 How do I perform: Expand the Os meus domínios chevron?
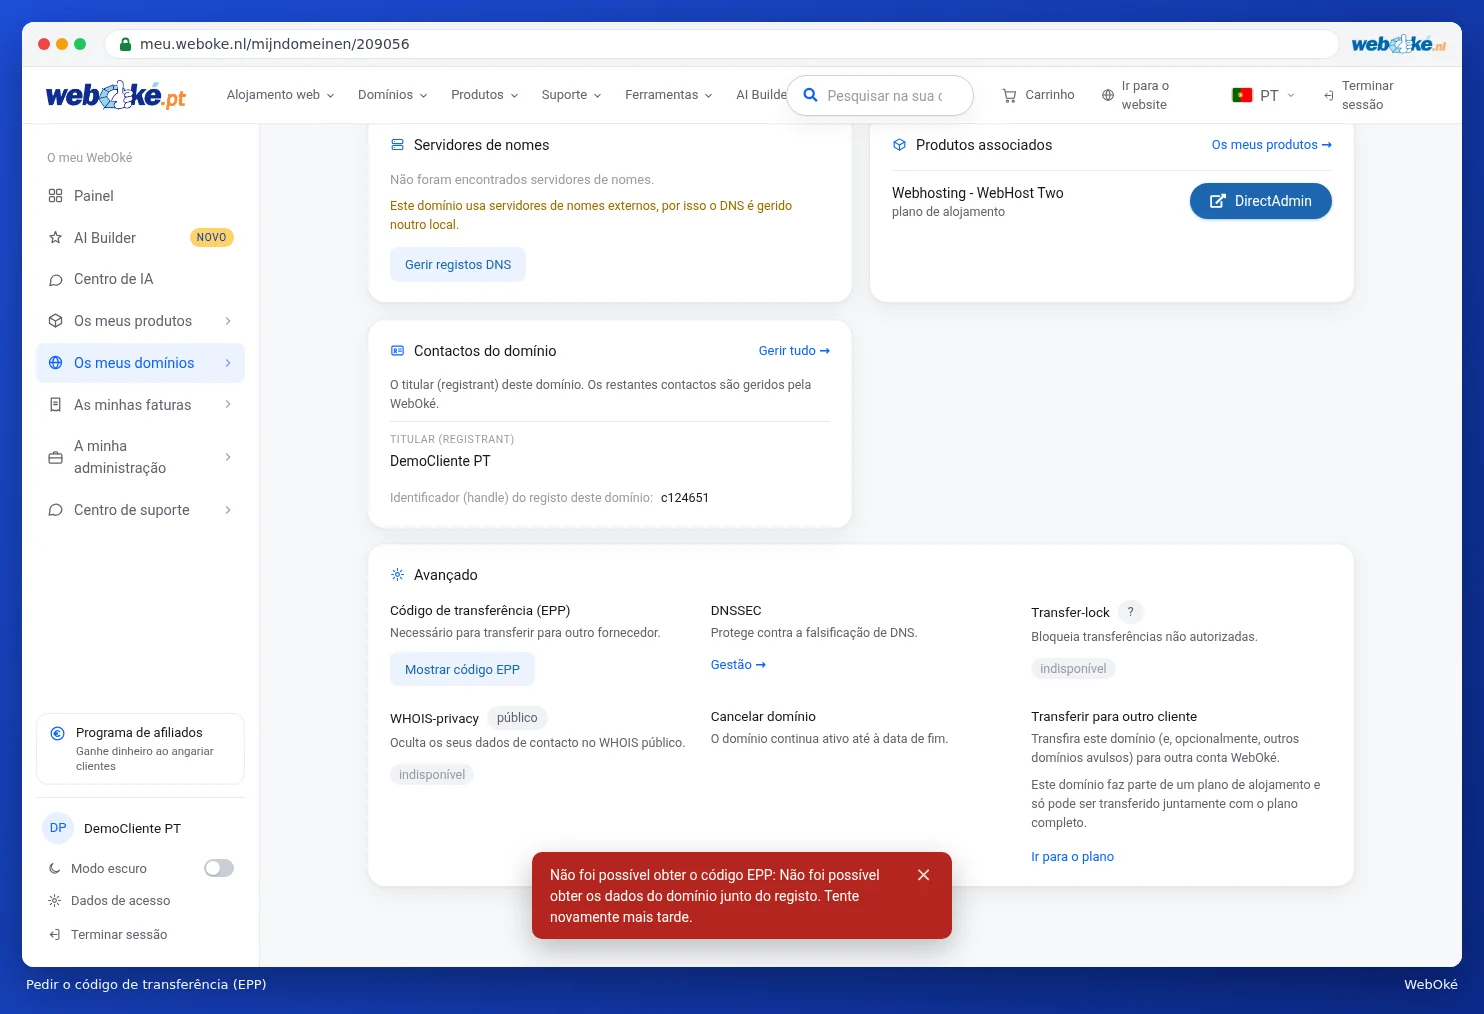click(x=228, y=363)
